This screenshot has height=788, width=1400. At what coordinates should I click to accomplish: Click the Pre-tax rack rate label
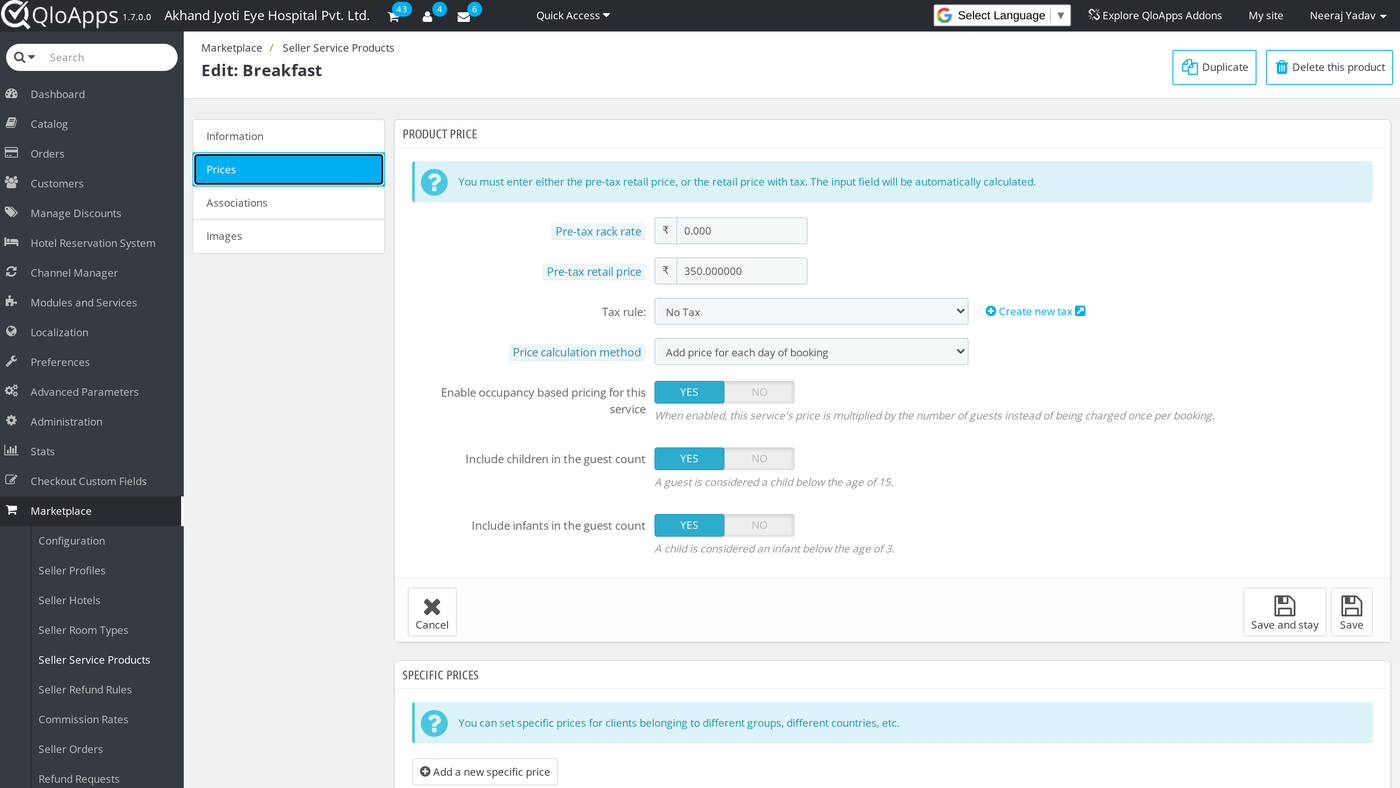point(598,231)
